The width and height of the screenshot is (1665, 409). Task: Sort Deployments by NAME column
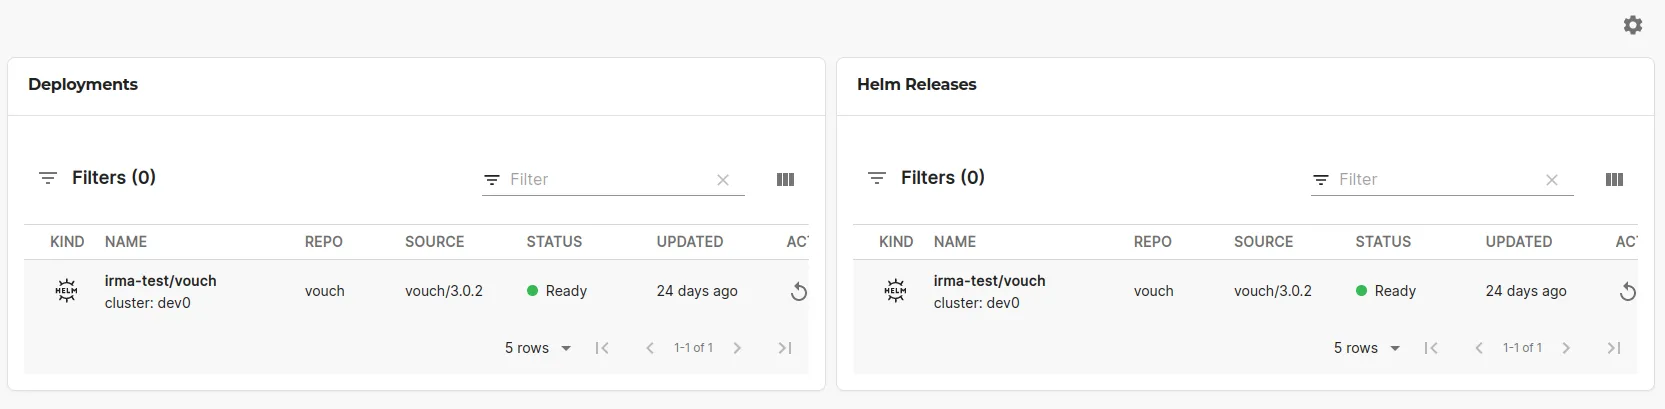(126, 242)
